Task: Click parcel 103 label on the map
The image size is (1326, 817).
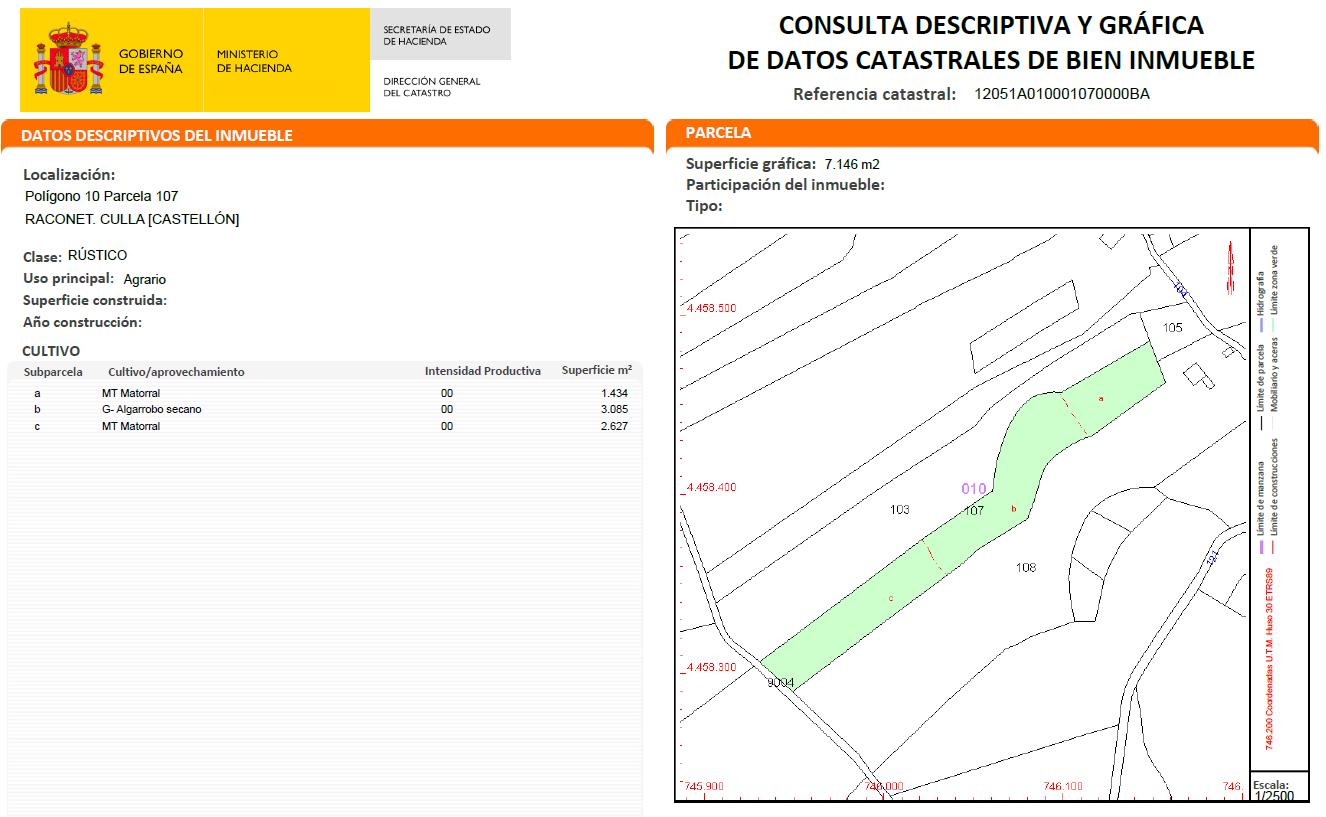Action: [900, 510]
